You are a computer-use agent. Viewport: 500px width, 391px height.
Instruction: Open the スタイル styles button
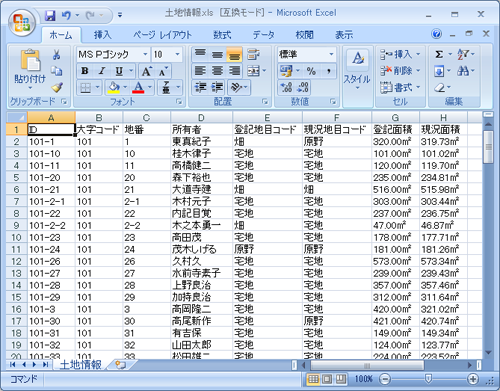(357, 70)
